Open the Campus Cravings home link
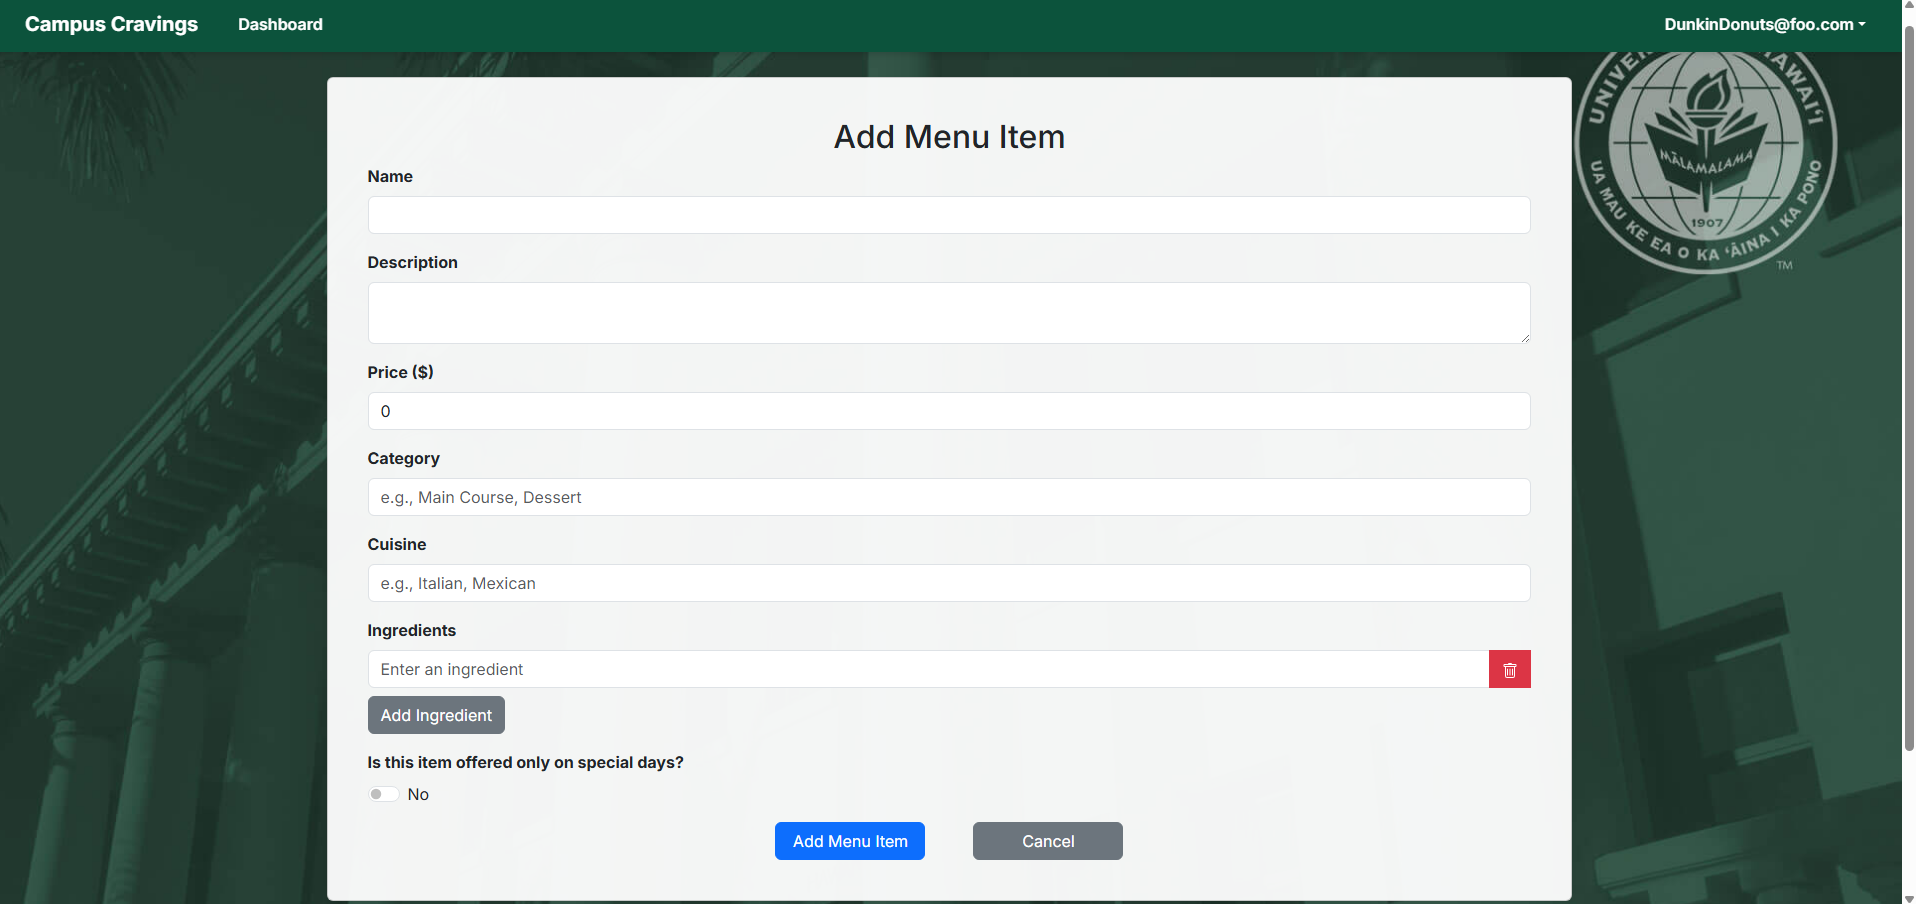 coord(111,24)
